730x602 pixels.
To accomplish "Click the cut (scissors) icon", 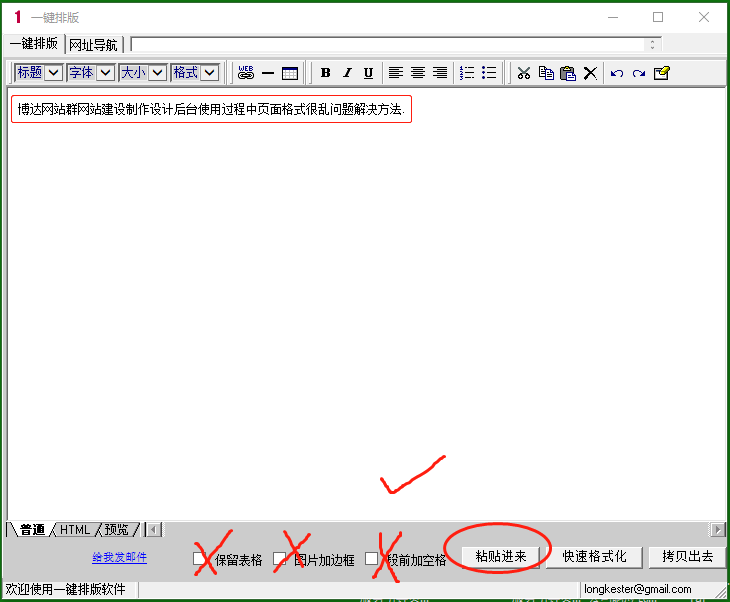I will (523, 73).
